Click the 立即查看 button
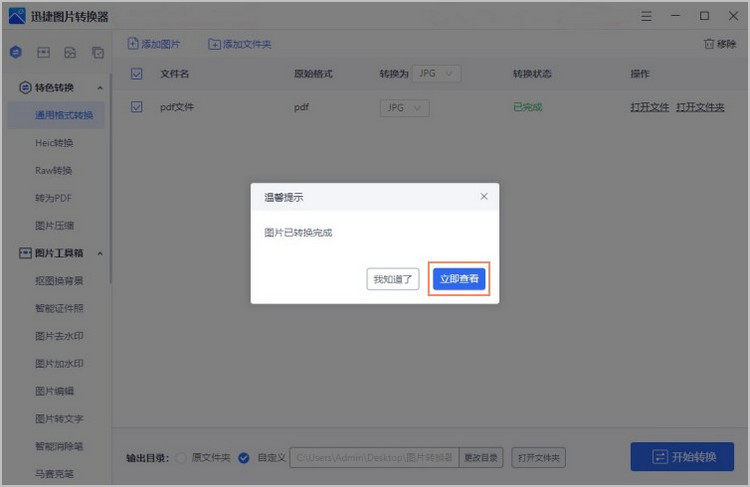The height and width of the screenshot is (487, 750). (459, 279)
